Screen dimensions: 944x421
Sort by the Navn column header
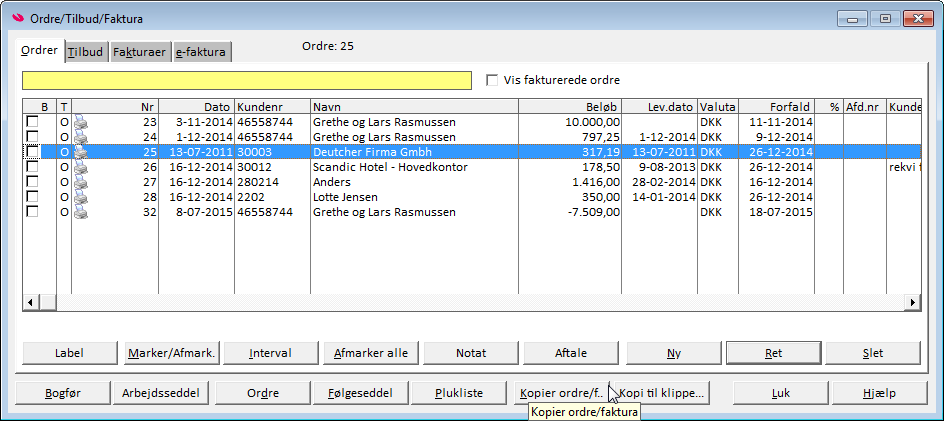pos(414,107)
